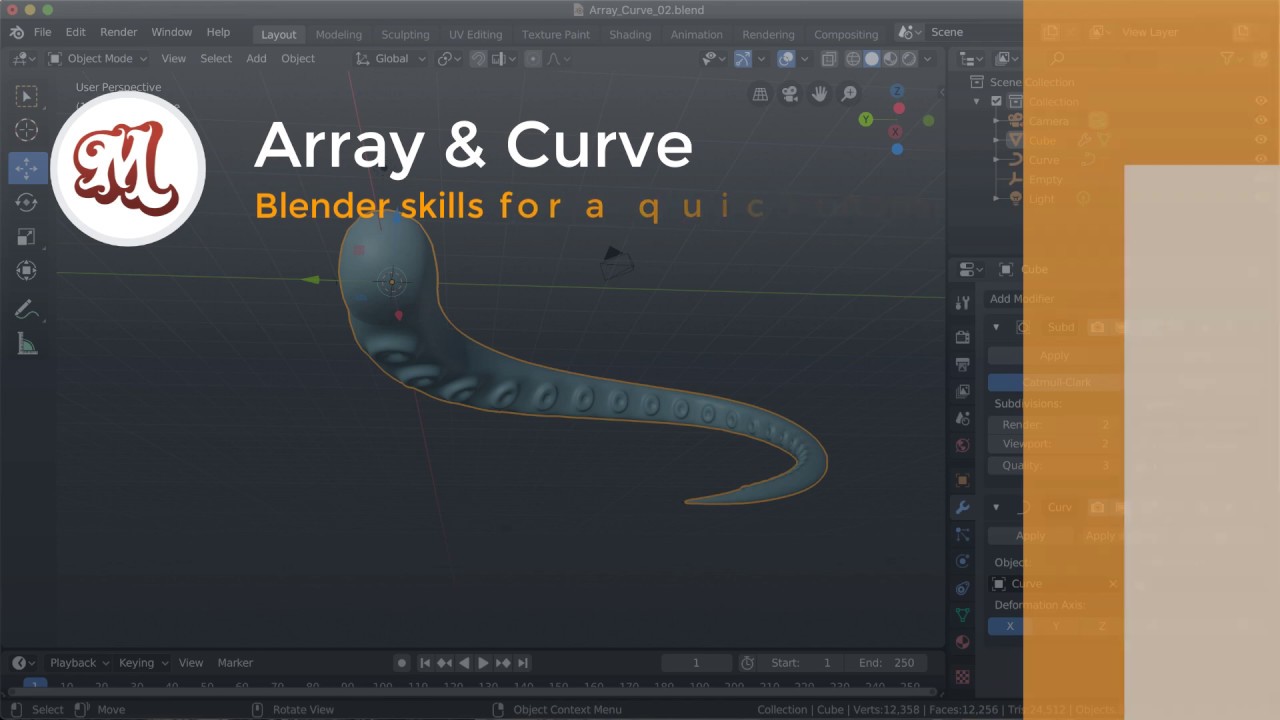Switch to the Sculpting workspace tab

405,34
